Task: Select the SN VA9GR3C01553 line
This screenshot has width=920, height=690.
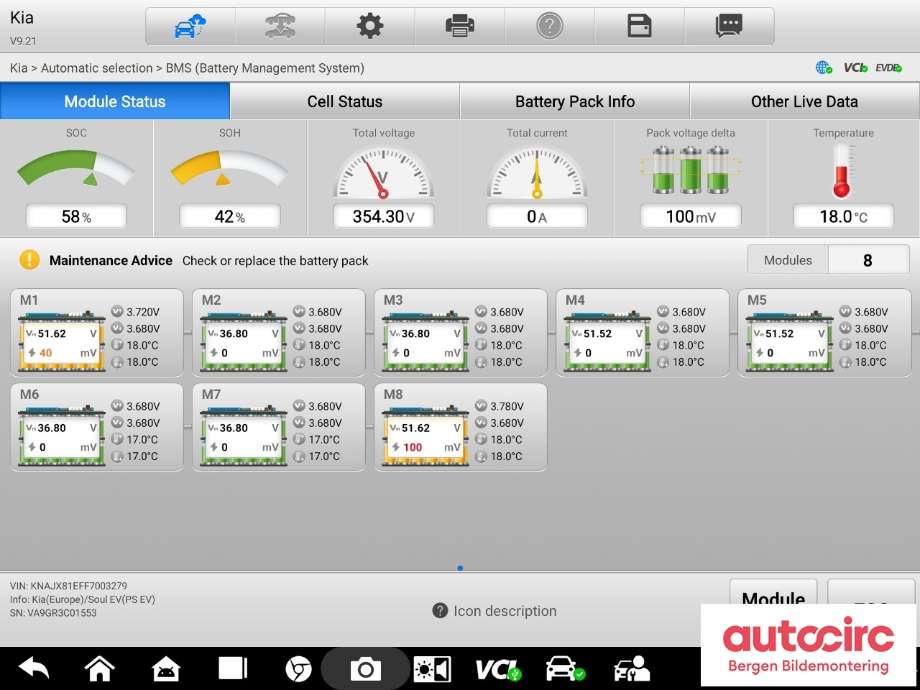Action: [53, 613]
